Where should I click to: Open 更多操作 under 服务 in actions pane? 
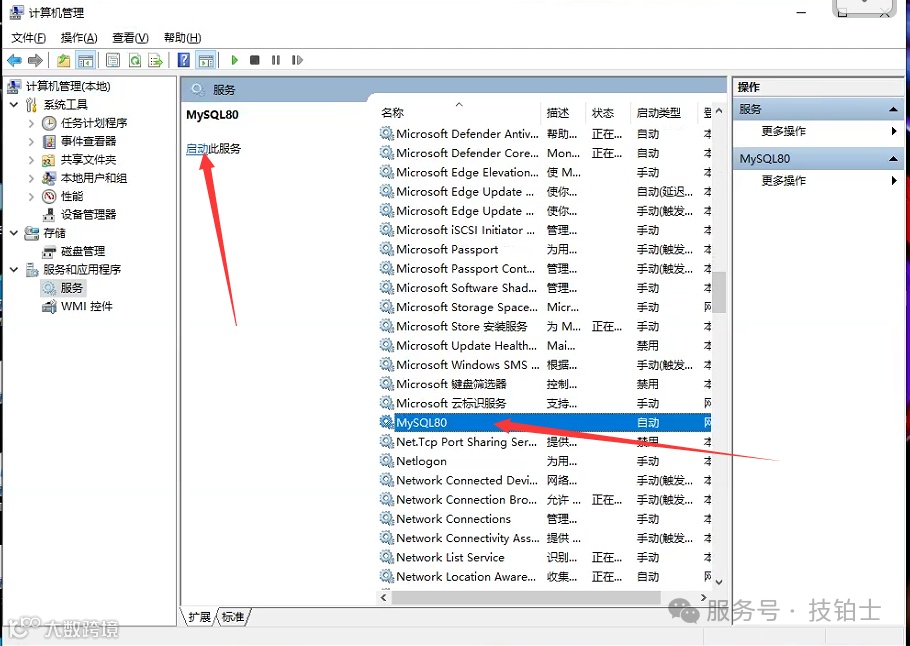point(783,131)
